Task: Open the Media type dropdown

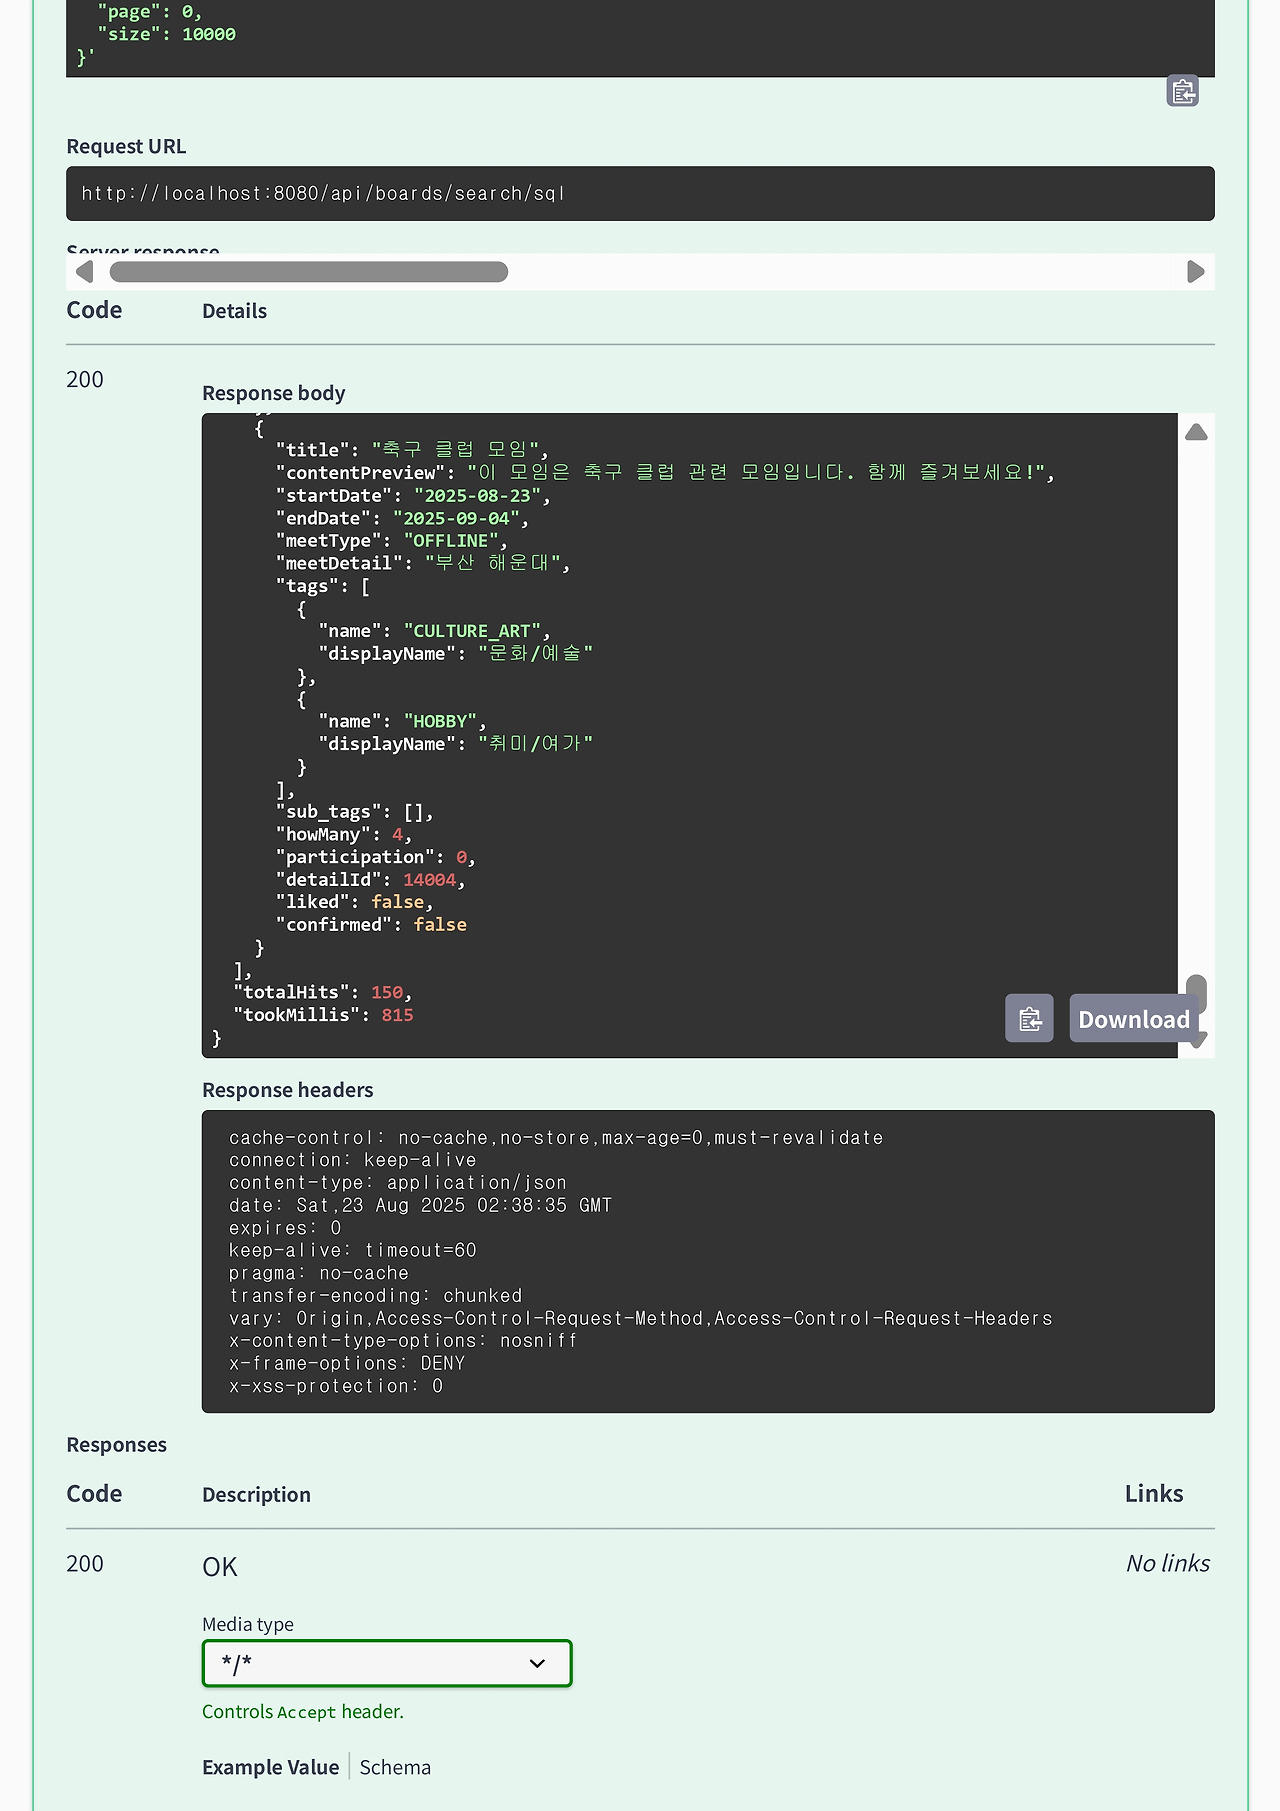Action: point(387,1663)
